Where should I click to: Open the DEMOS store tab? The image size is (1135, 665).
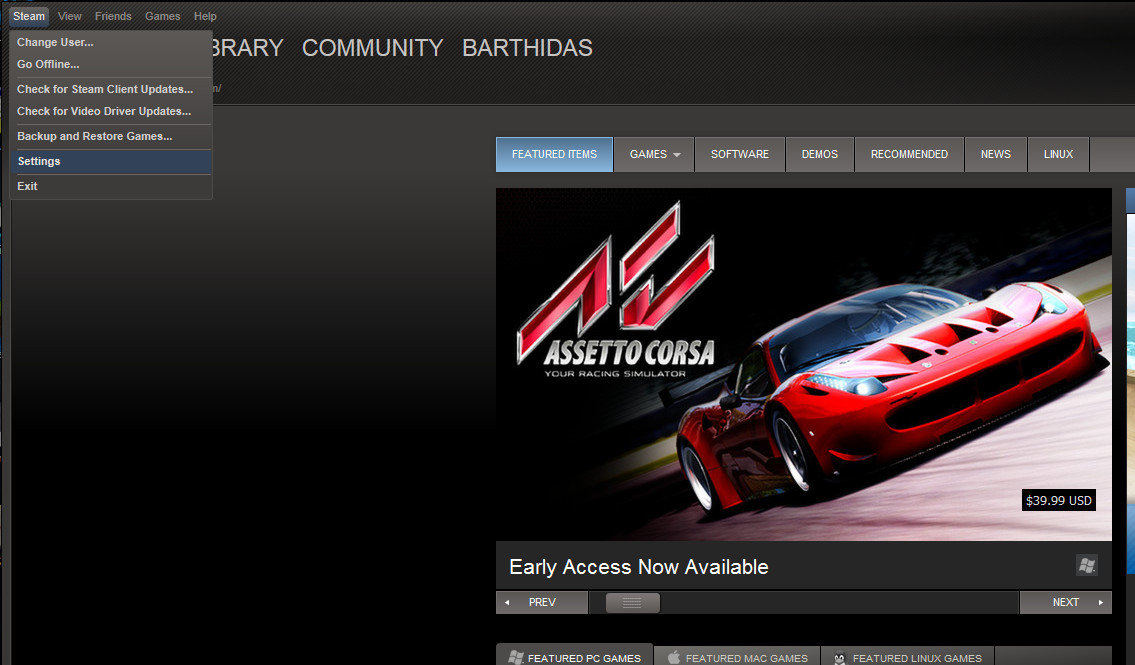819,154
